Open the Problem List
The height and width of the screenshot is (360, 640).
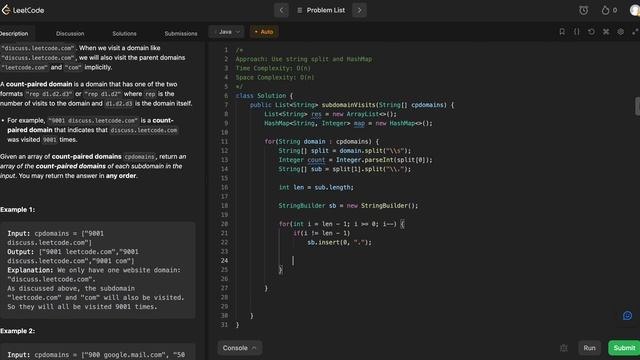tap(321, 10)
